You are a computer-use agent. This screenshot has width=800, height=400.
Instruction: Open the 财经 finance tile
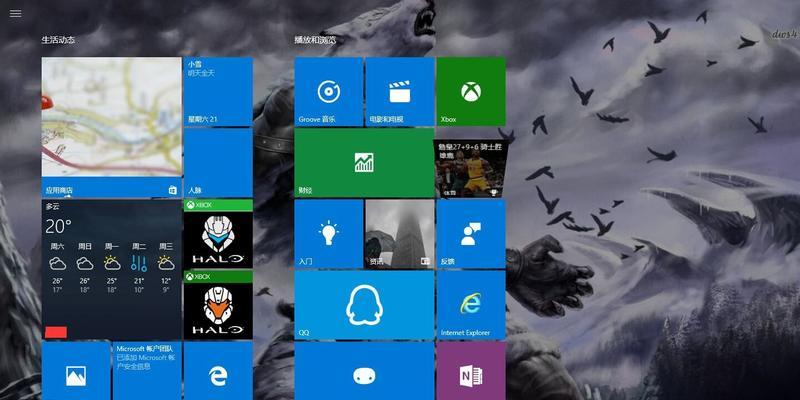[x=364, y=163]
